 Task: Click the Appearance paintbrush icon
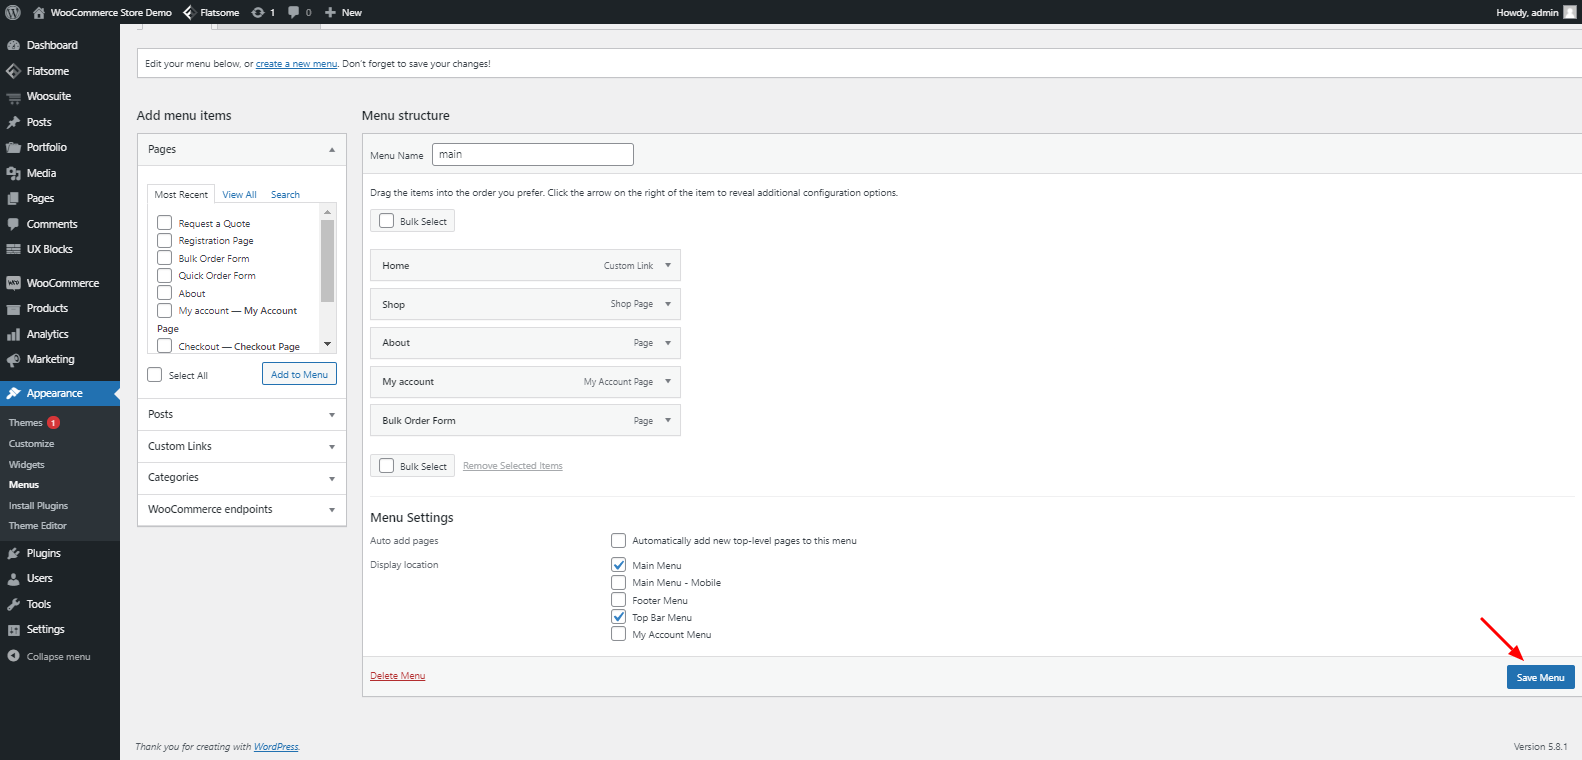[13, 393]
